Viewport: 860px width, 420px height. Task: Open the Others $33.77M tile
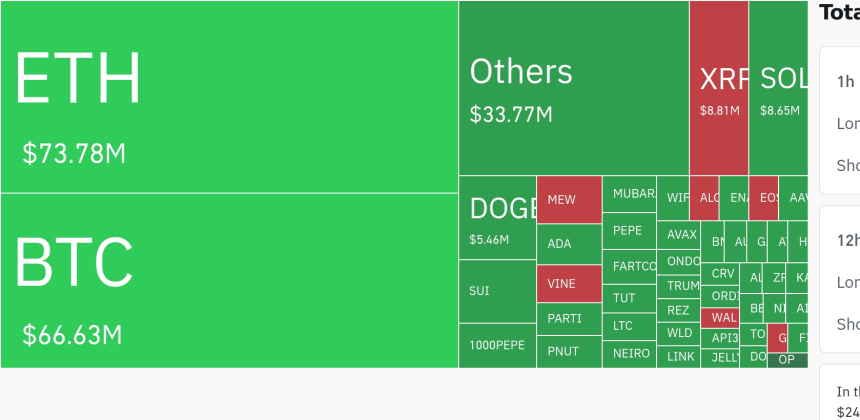(x=573, y=88)
